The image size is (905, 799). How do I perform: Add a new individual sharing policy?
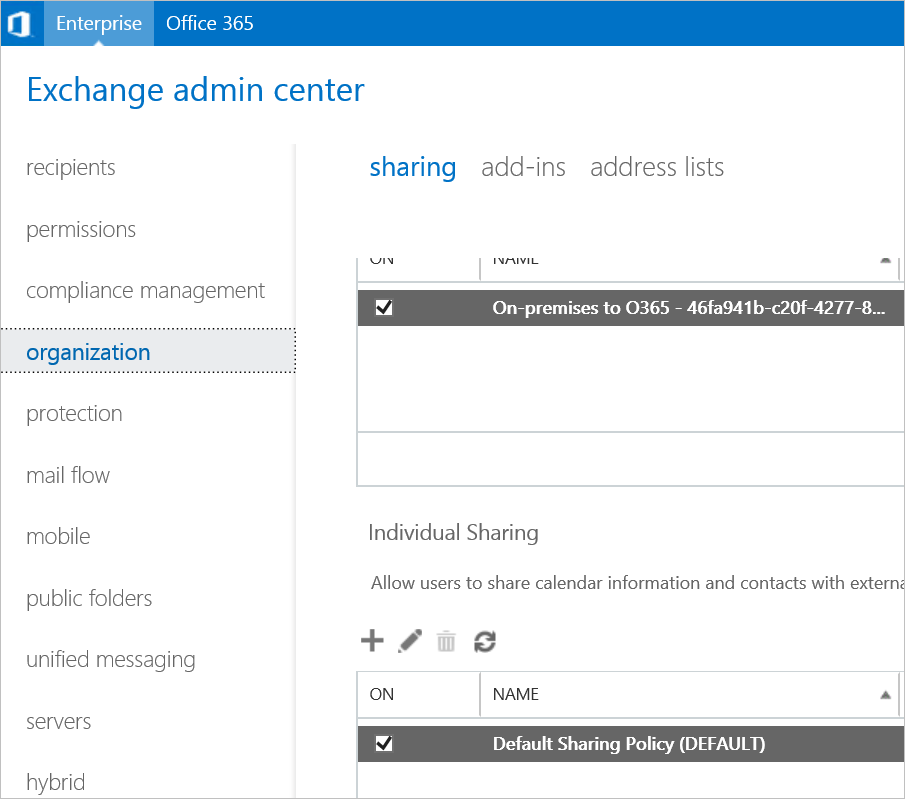pos(372,641)
